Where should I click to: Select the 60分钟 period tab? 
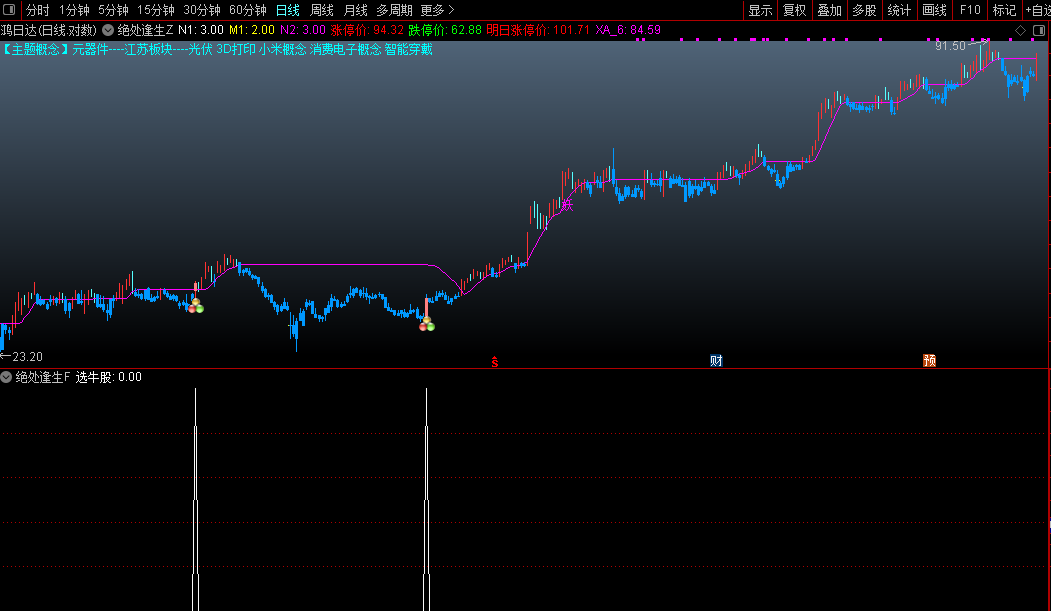coord(247,10)
